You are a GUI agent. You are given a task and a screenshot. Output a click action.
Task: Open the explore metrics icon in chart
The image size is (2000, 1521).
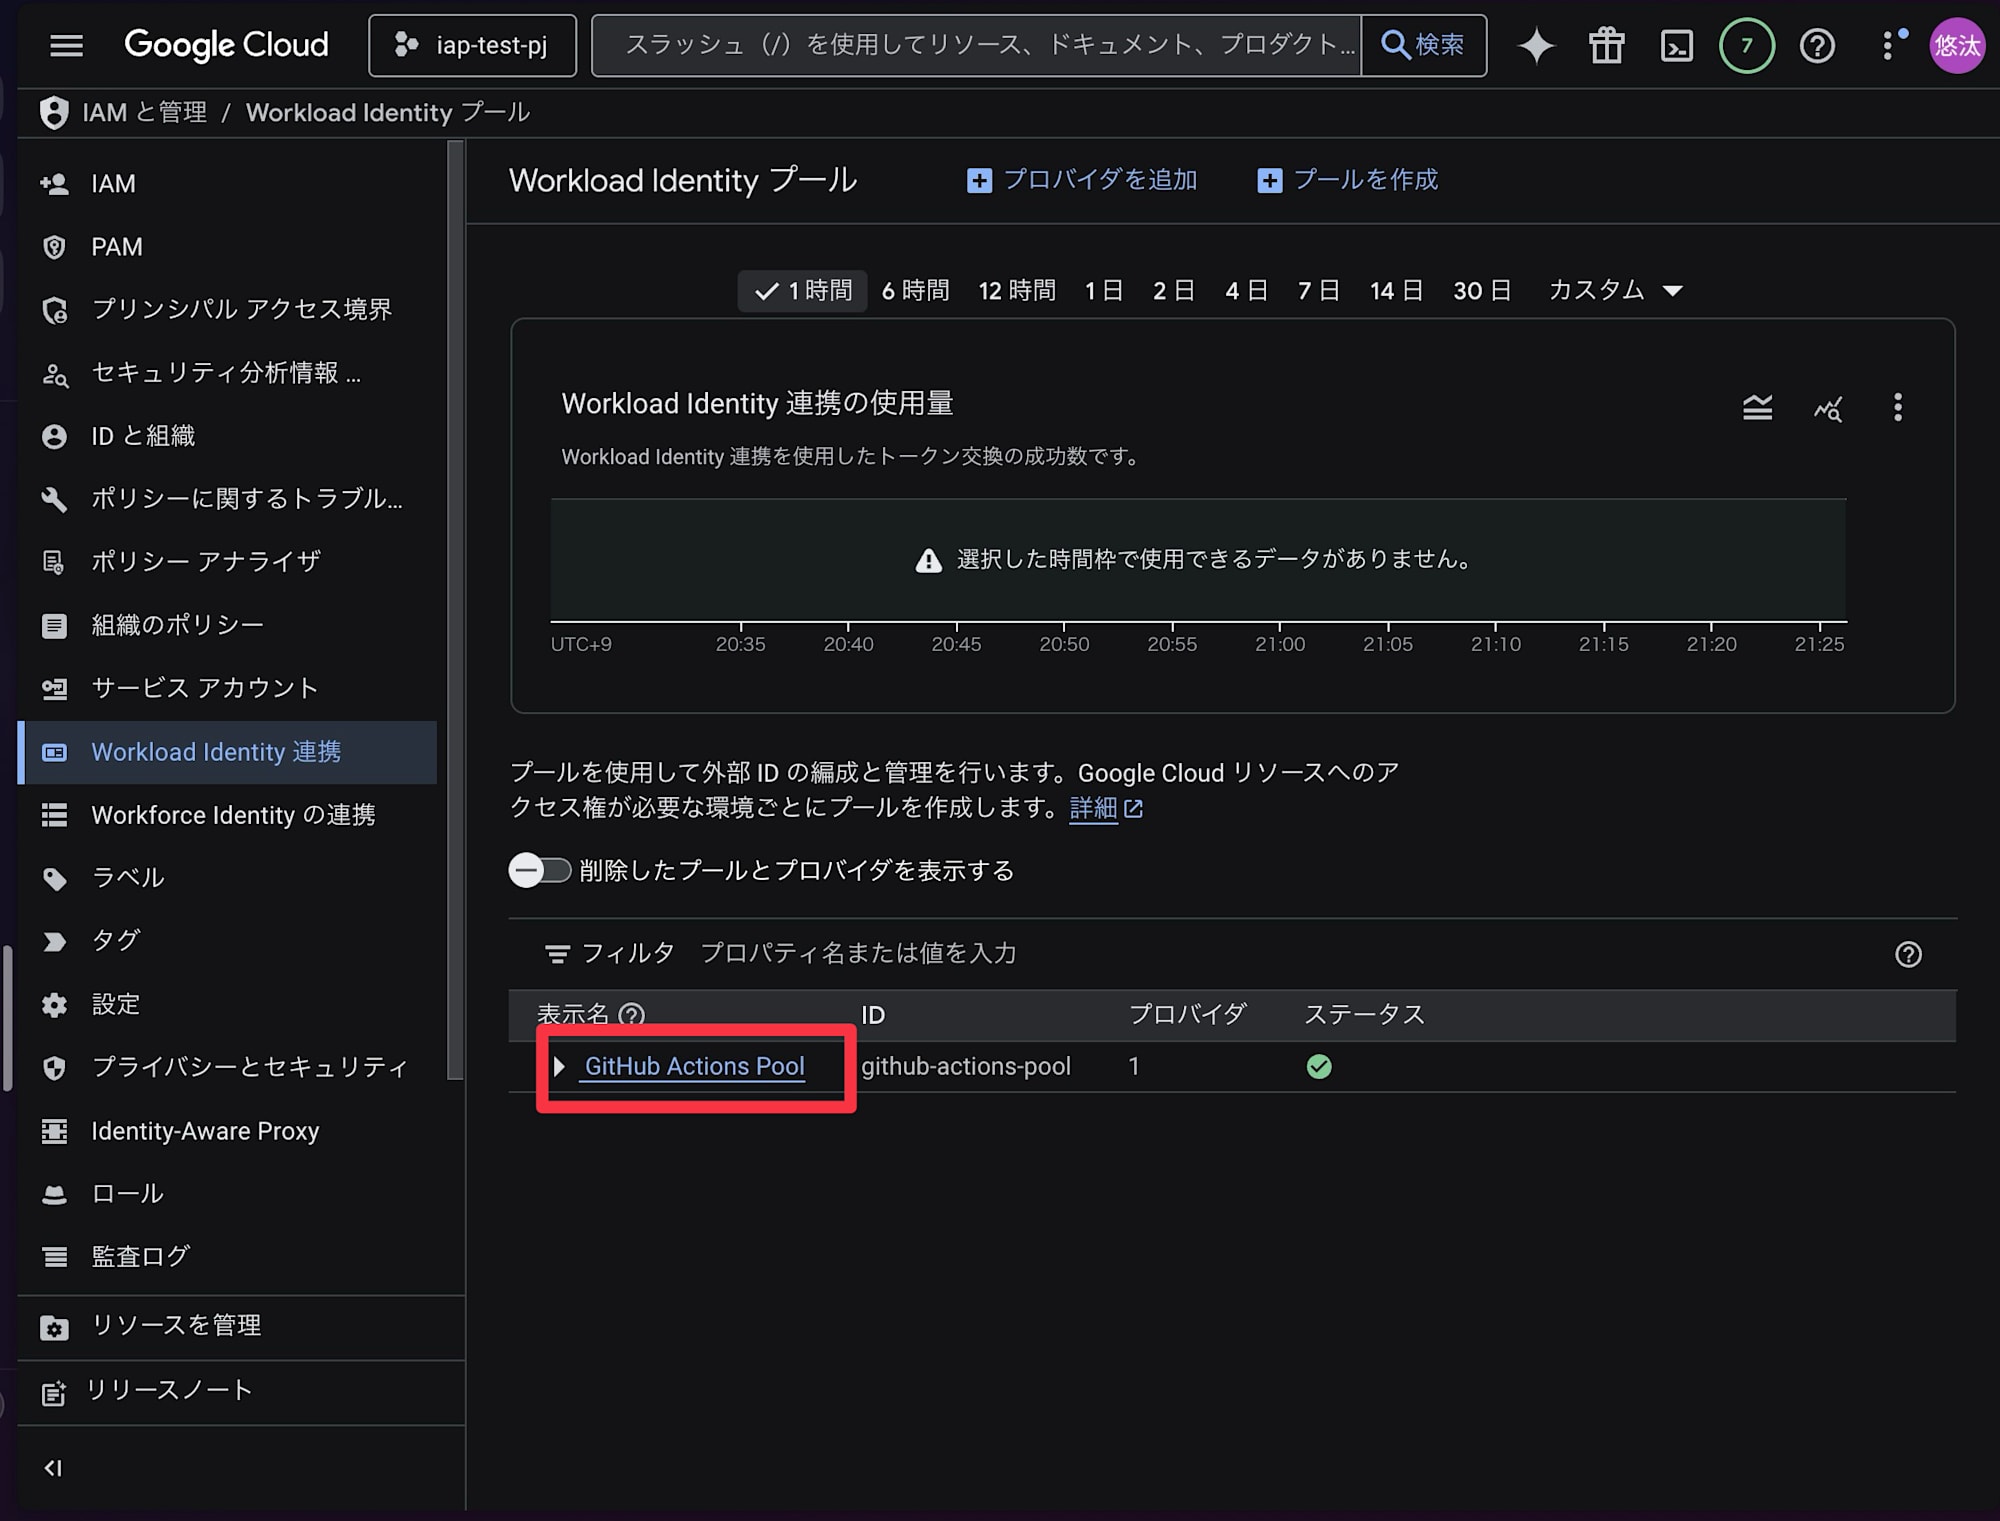pos(1828,408)
